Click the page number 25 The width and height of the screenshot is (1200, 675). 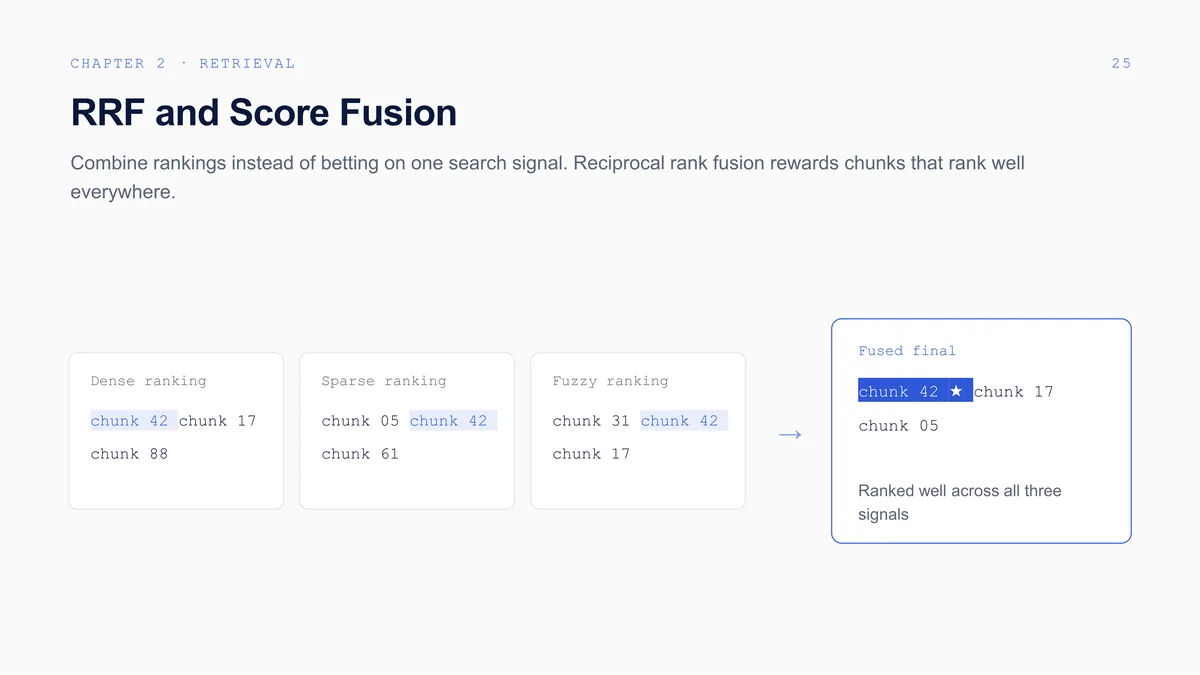point(1121,63)
